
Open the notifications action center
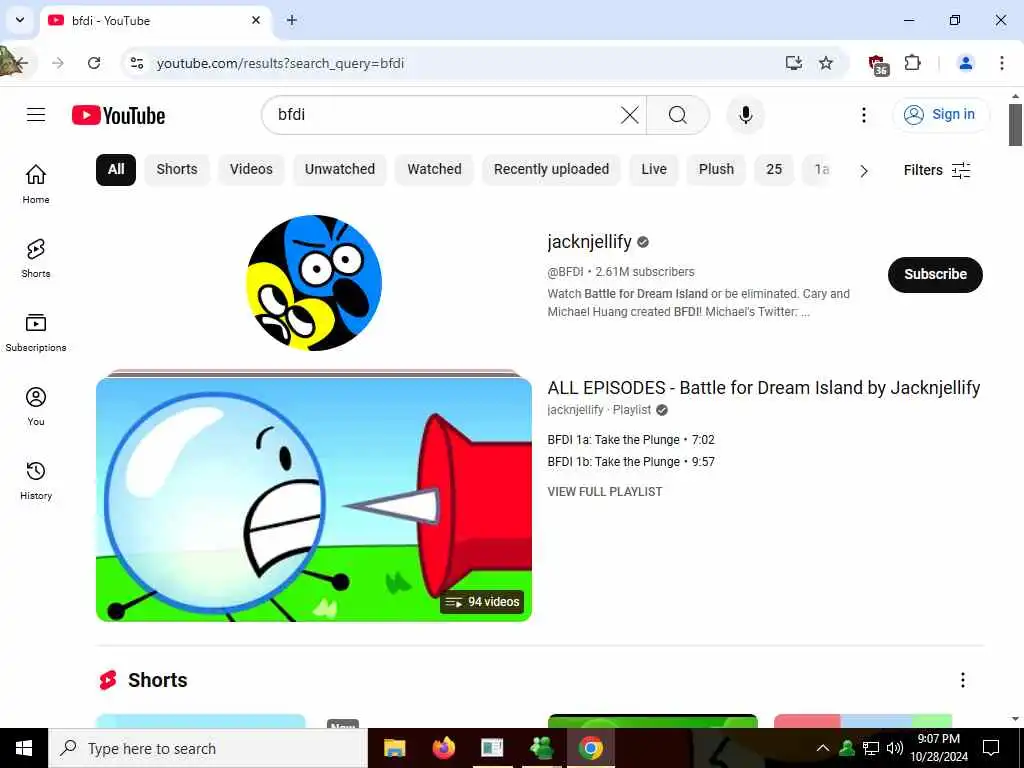991,748
